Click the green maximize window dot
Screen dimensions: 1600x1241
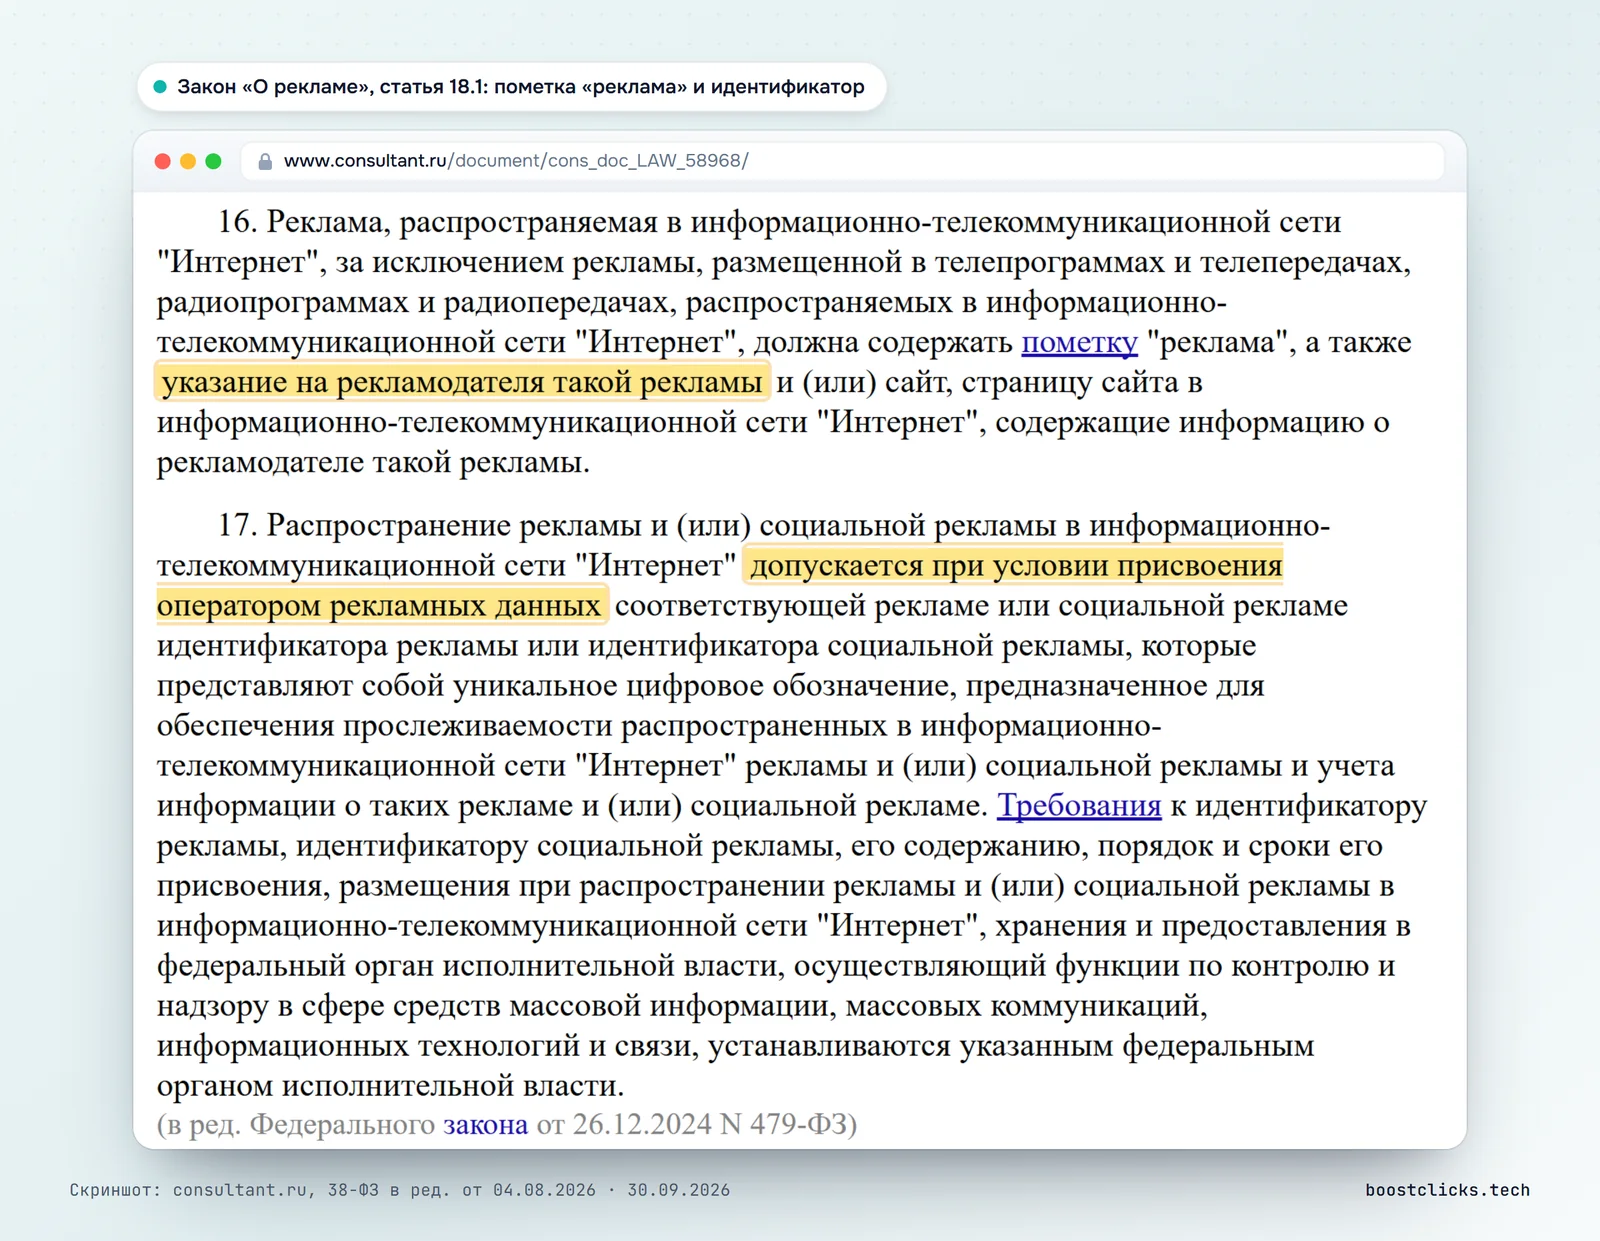pos(213,161)
